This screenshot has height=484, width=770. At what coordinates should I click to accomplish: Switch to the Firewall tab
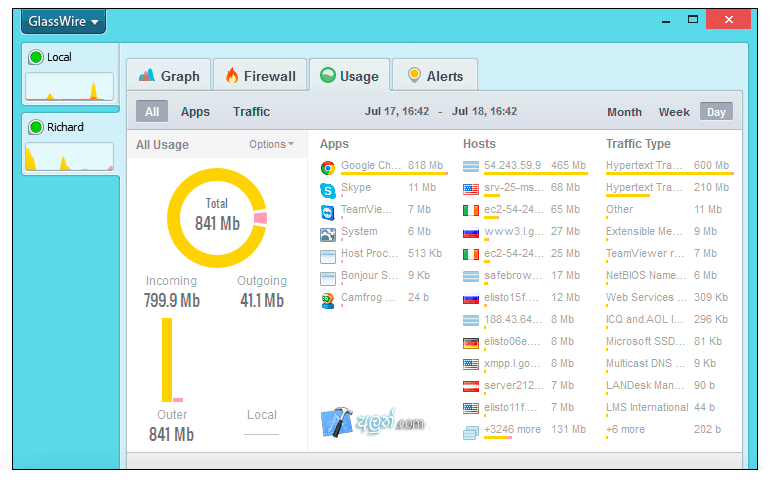point(260,76)
